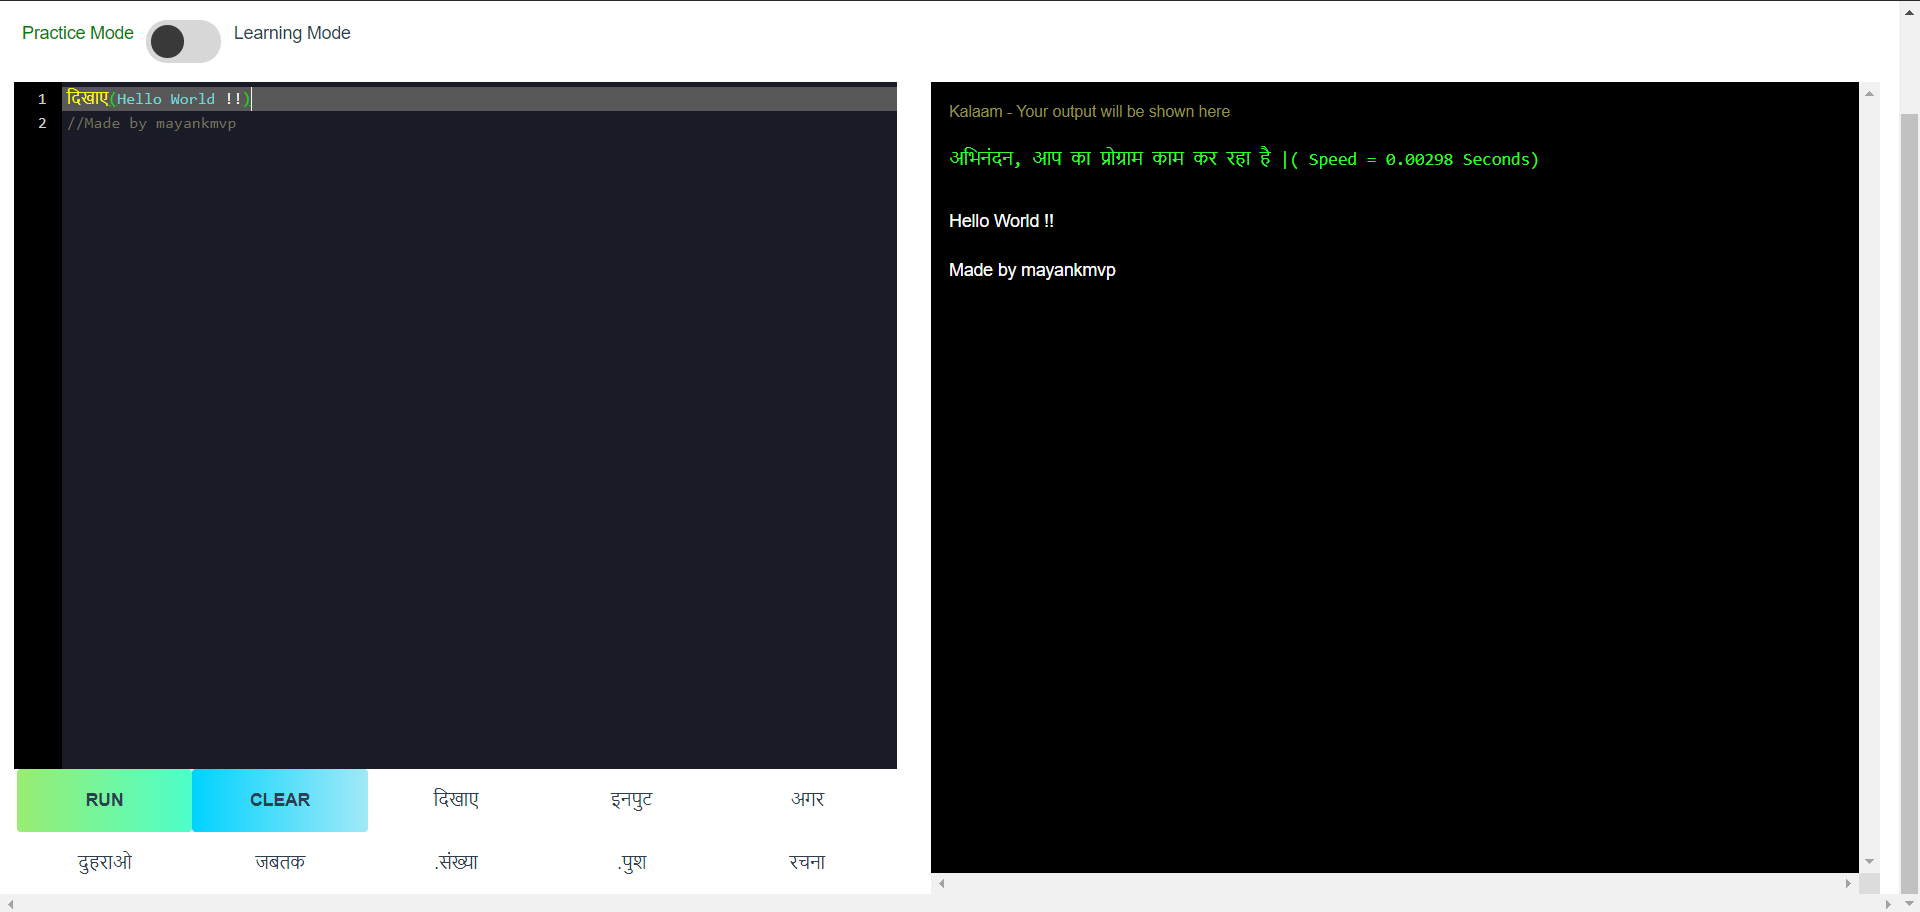Select line number 2 in editor gutter
The image size is (1920, 912).
pyautogui.click(x=42, y=123)
